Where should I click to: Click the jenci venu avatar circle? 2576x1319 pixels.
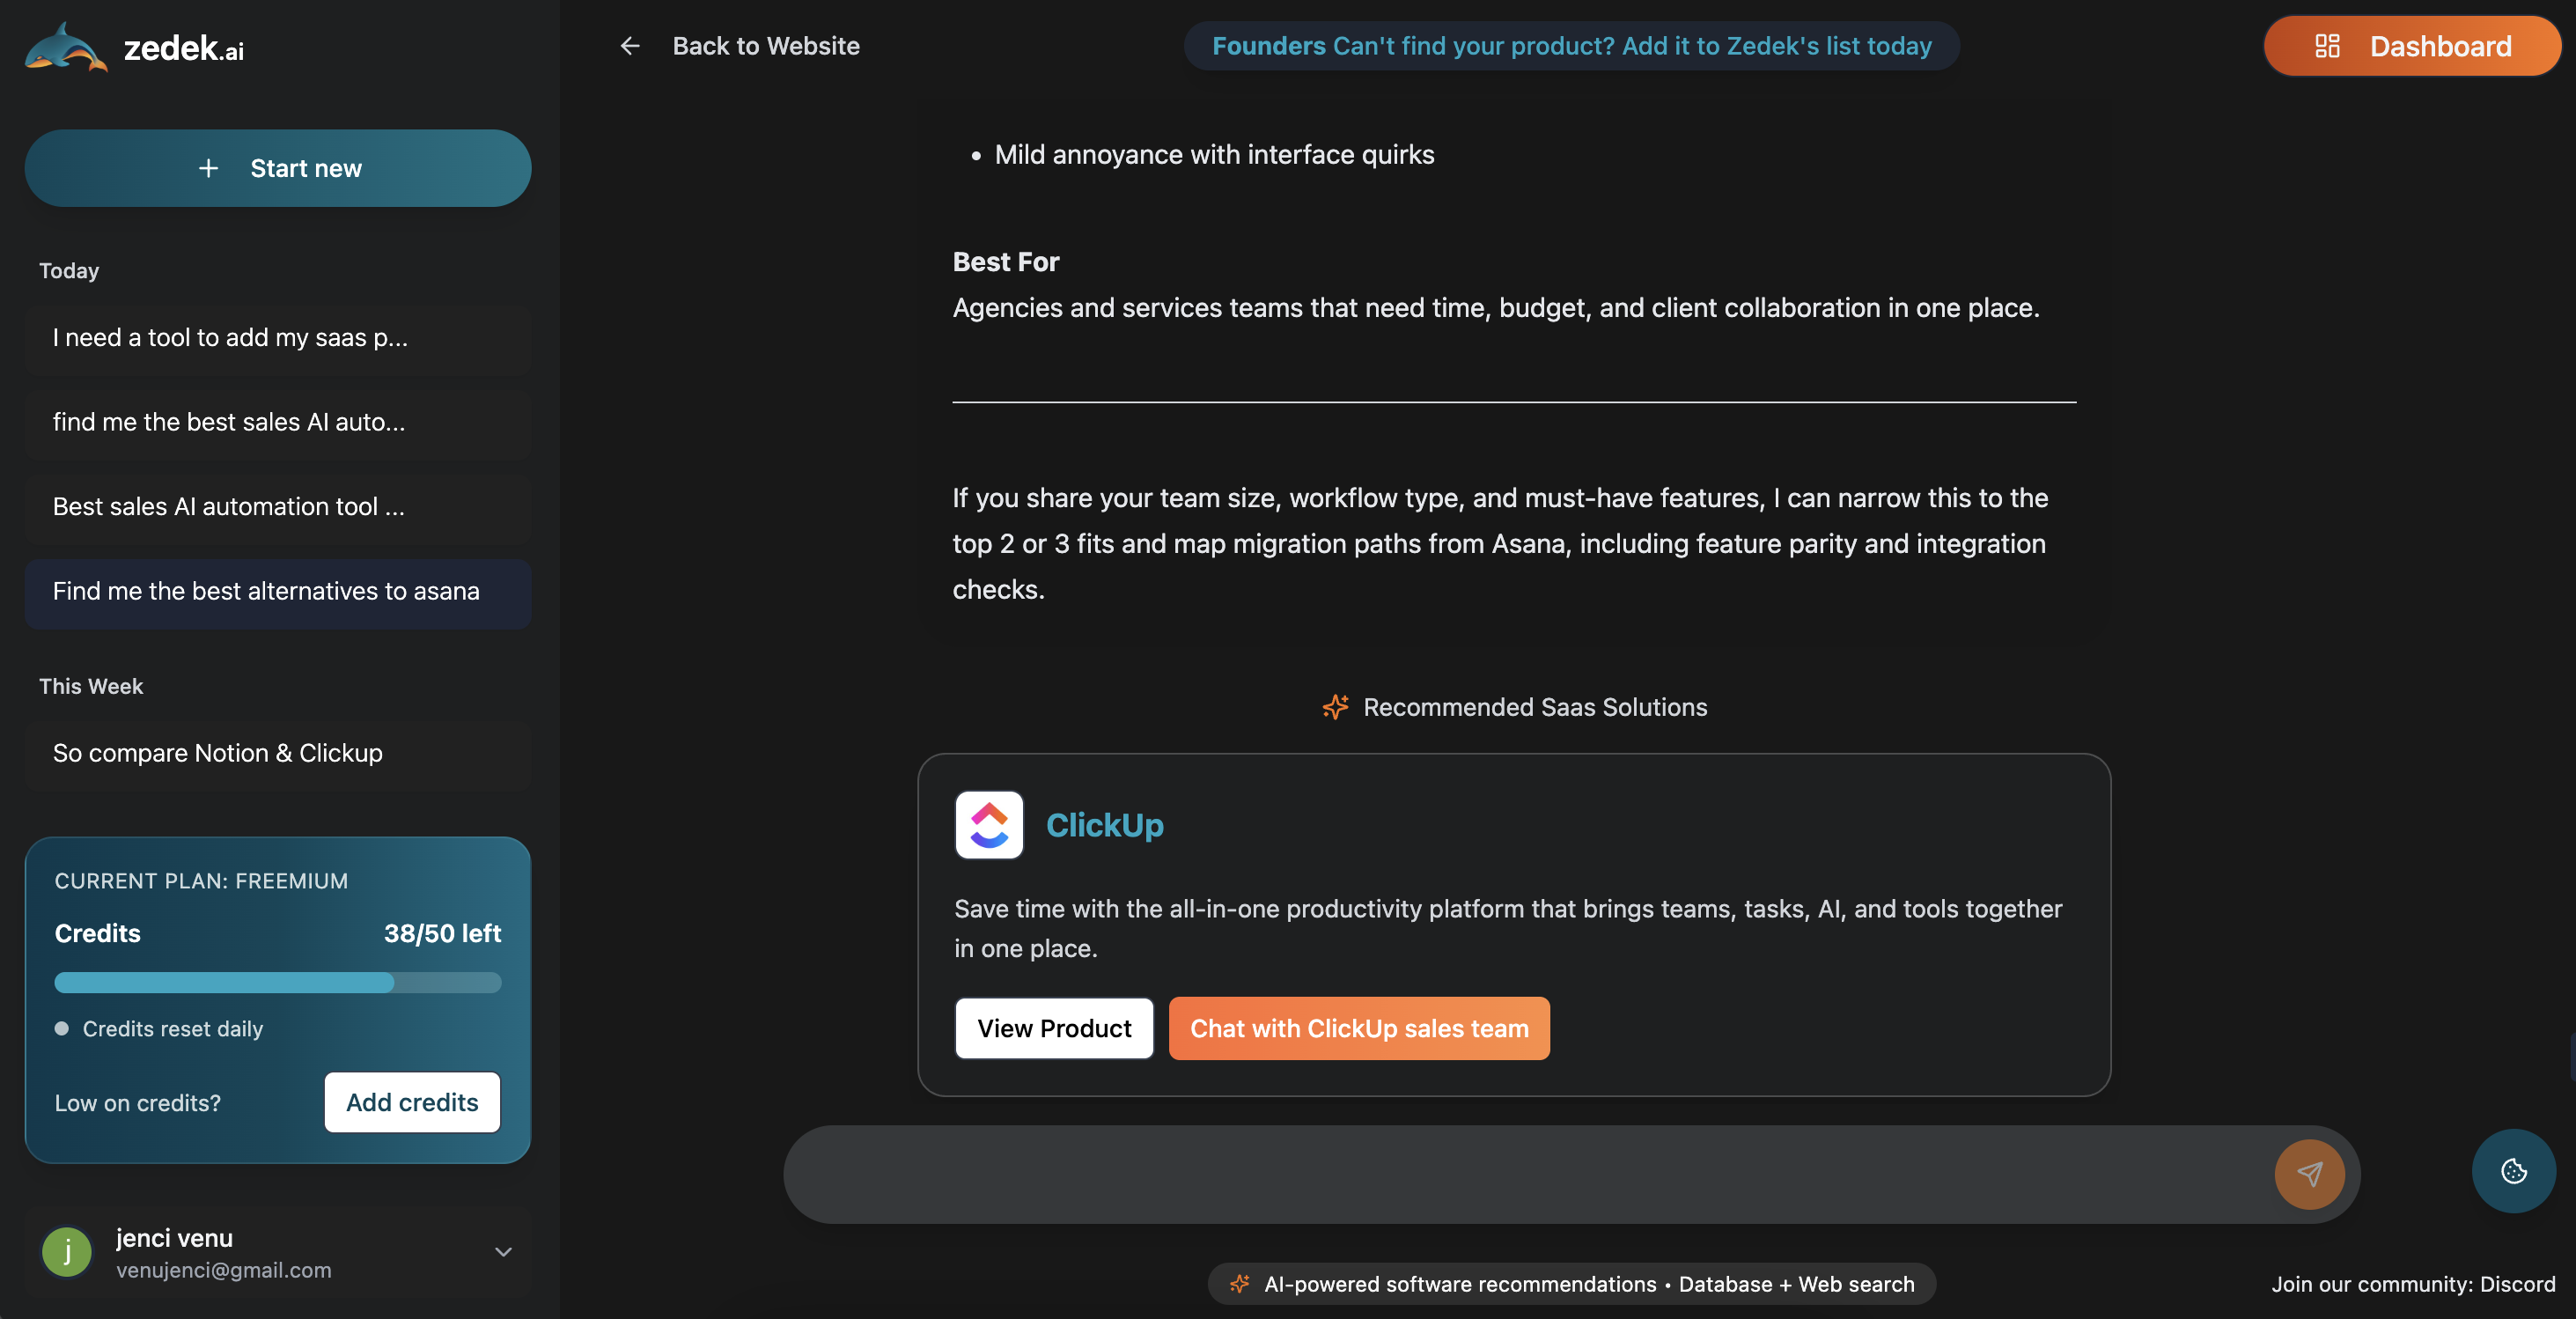(66, 1251)
